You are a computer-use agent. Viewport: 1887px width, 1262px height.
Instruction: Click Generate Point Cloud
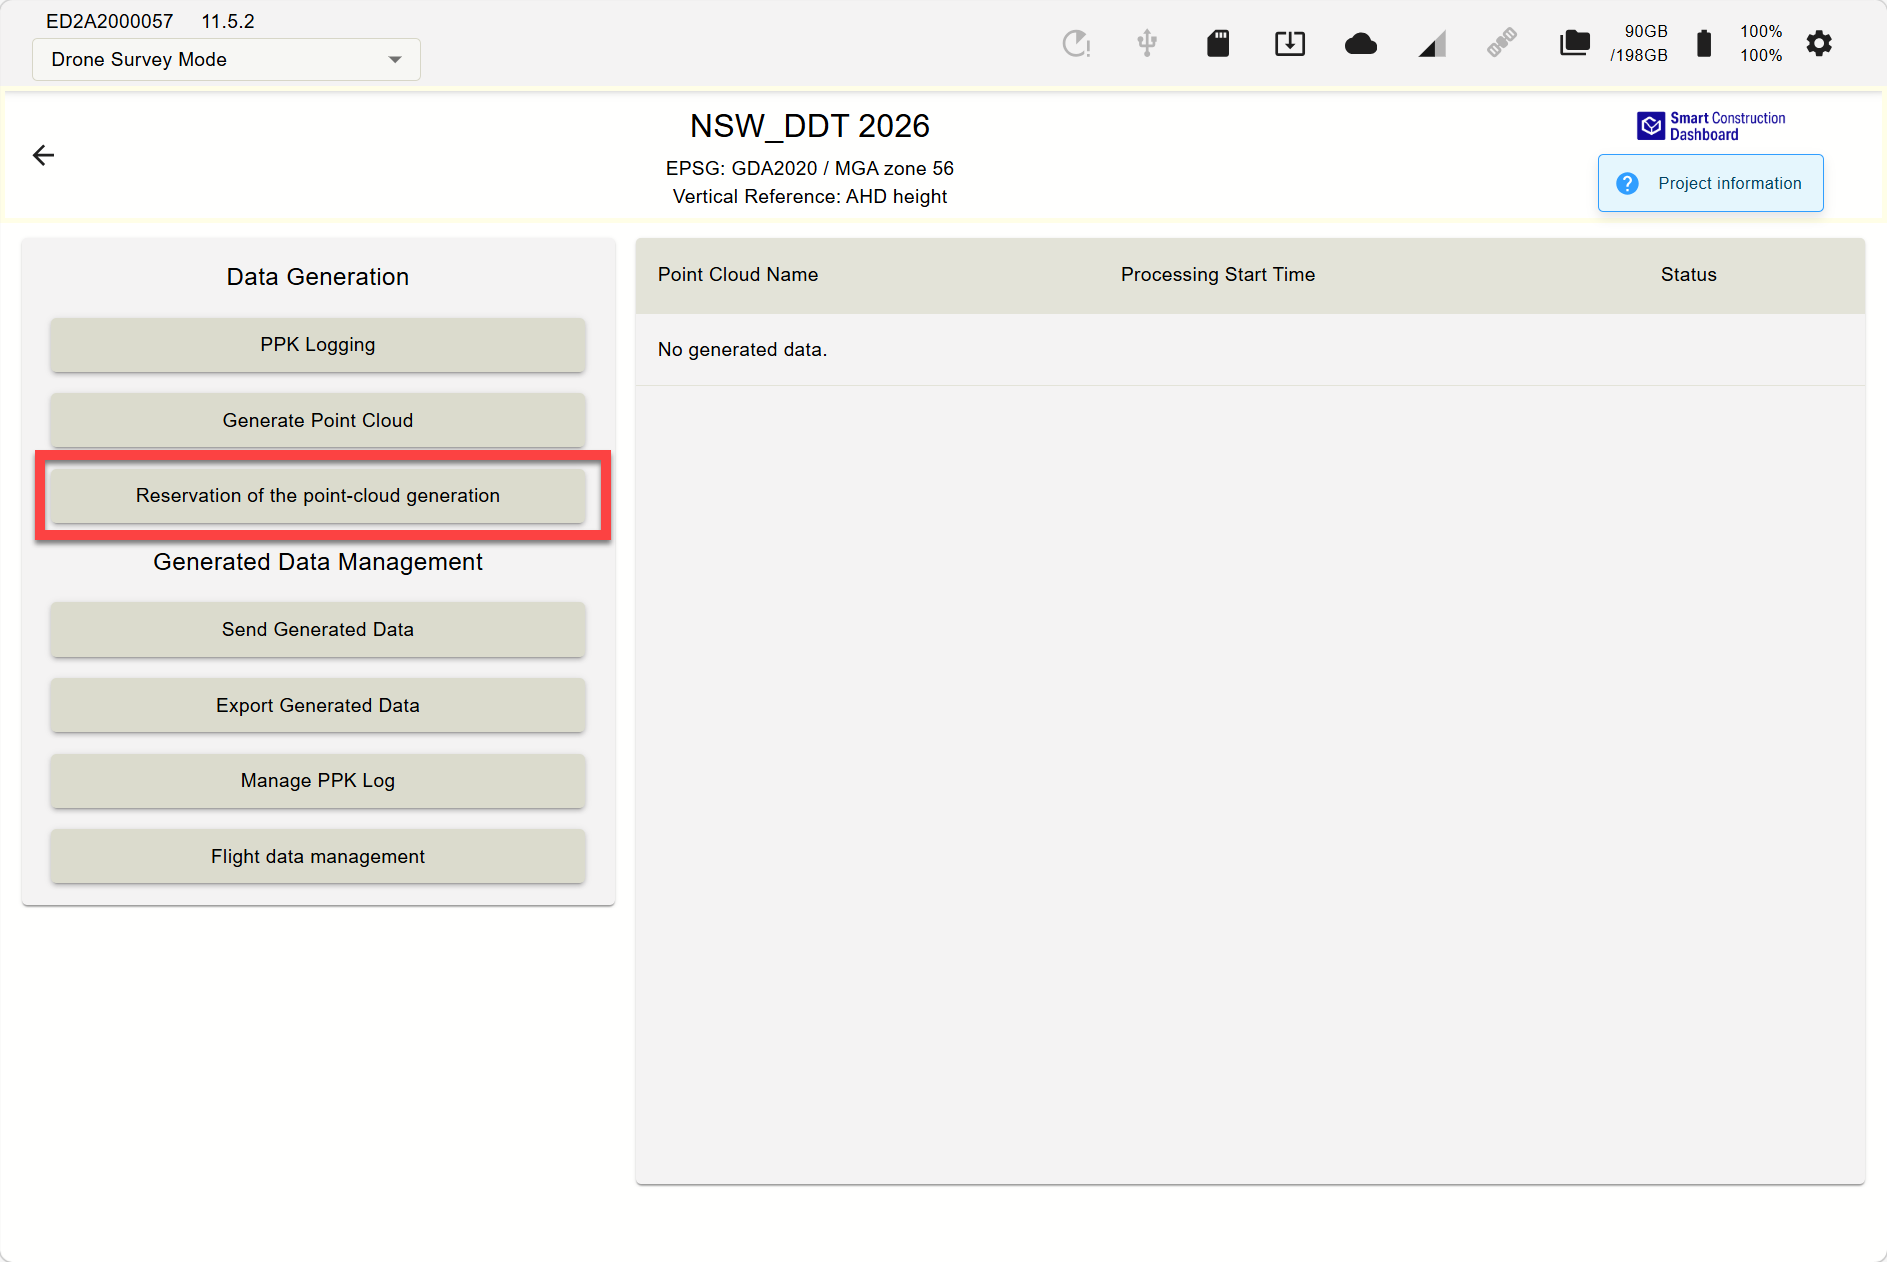318,421
